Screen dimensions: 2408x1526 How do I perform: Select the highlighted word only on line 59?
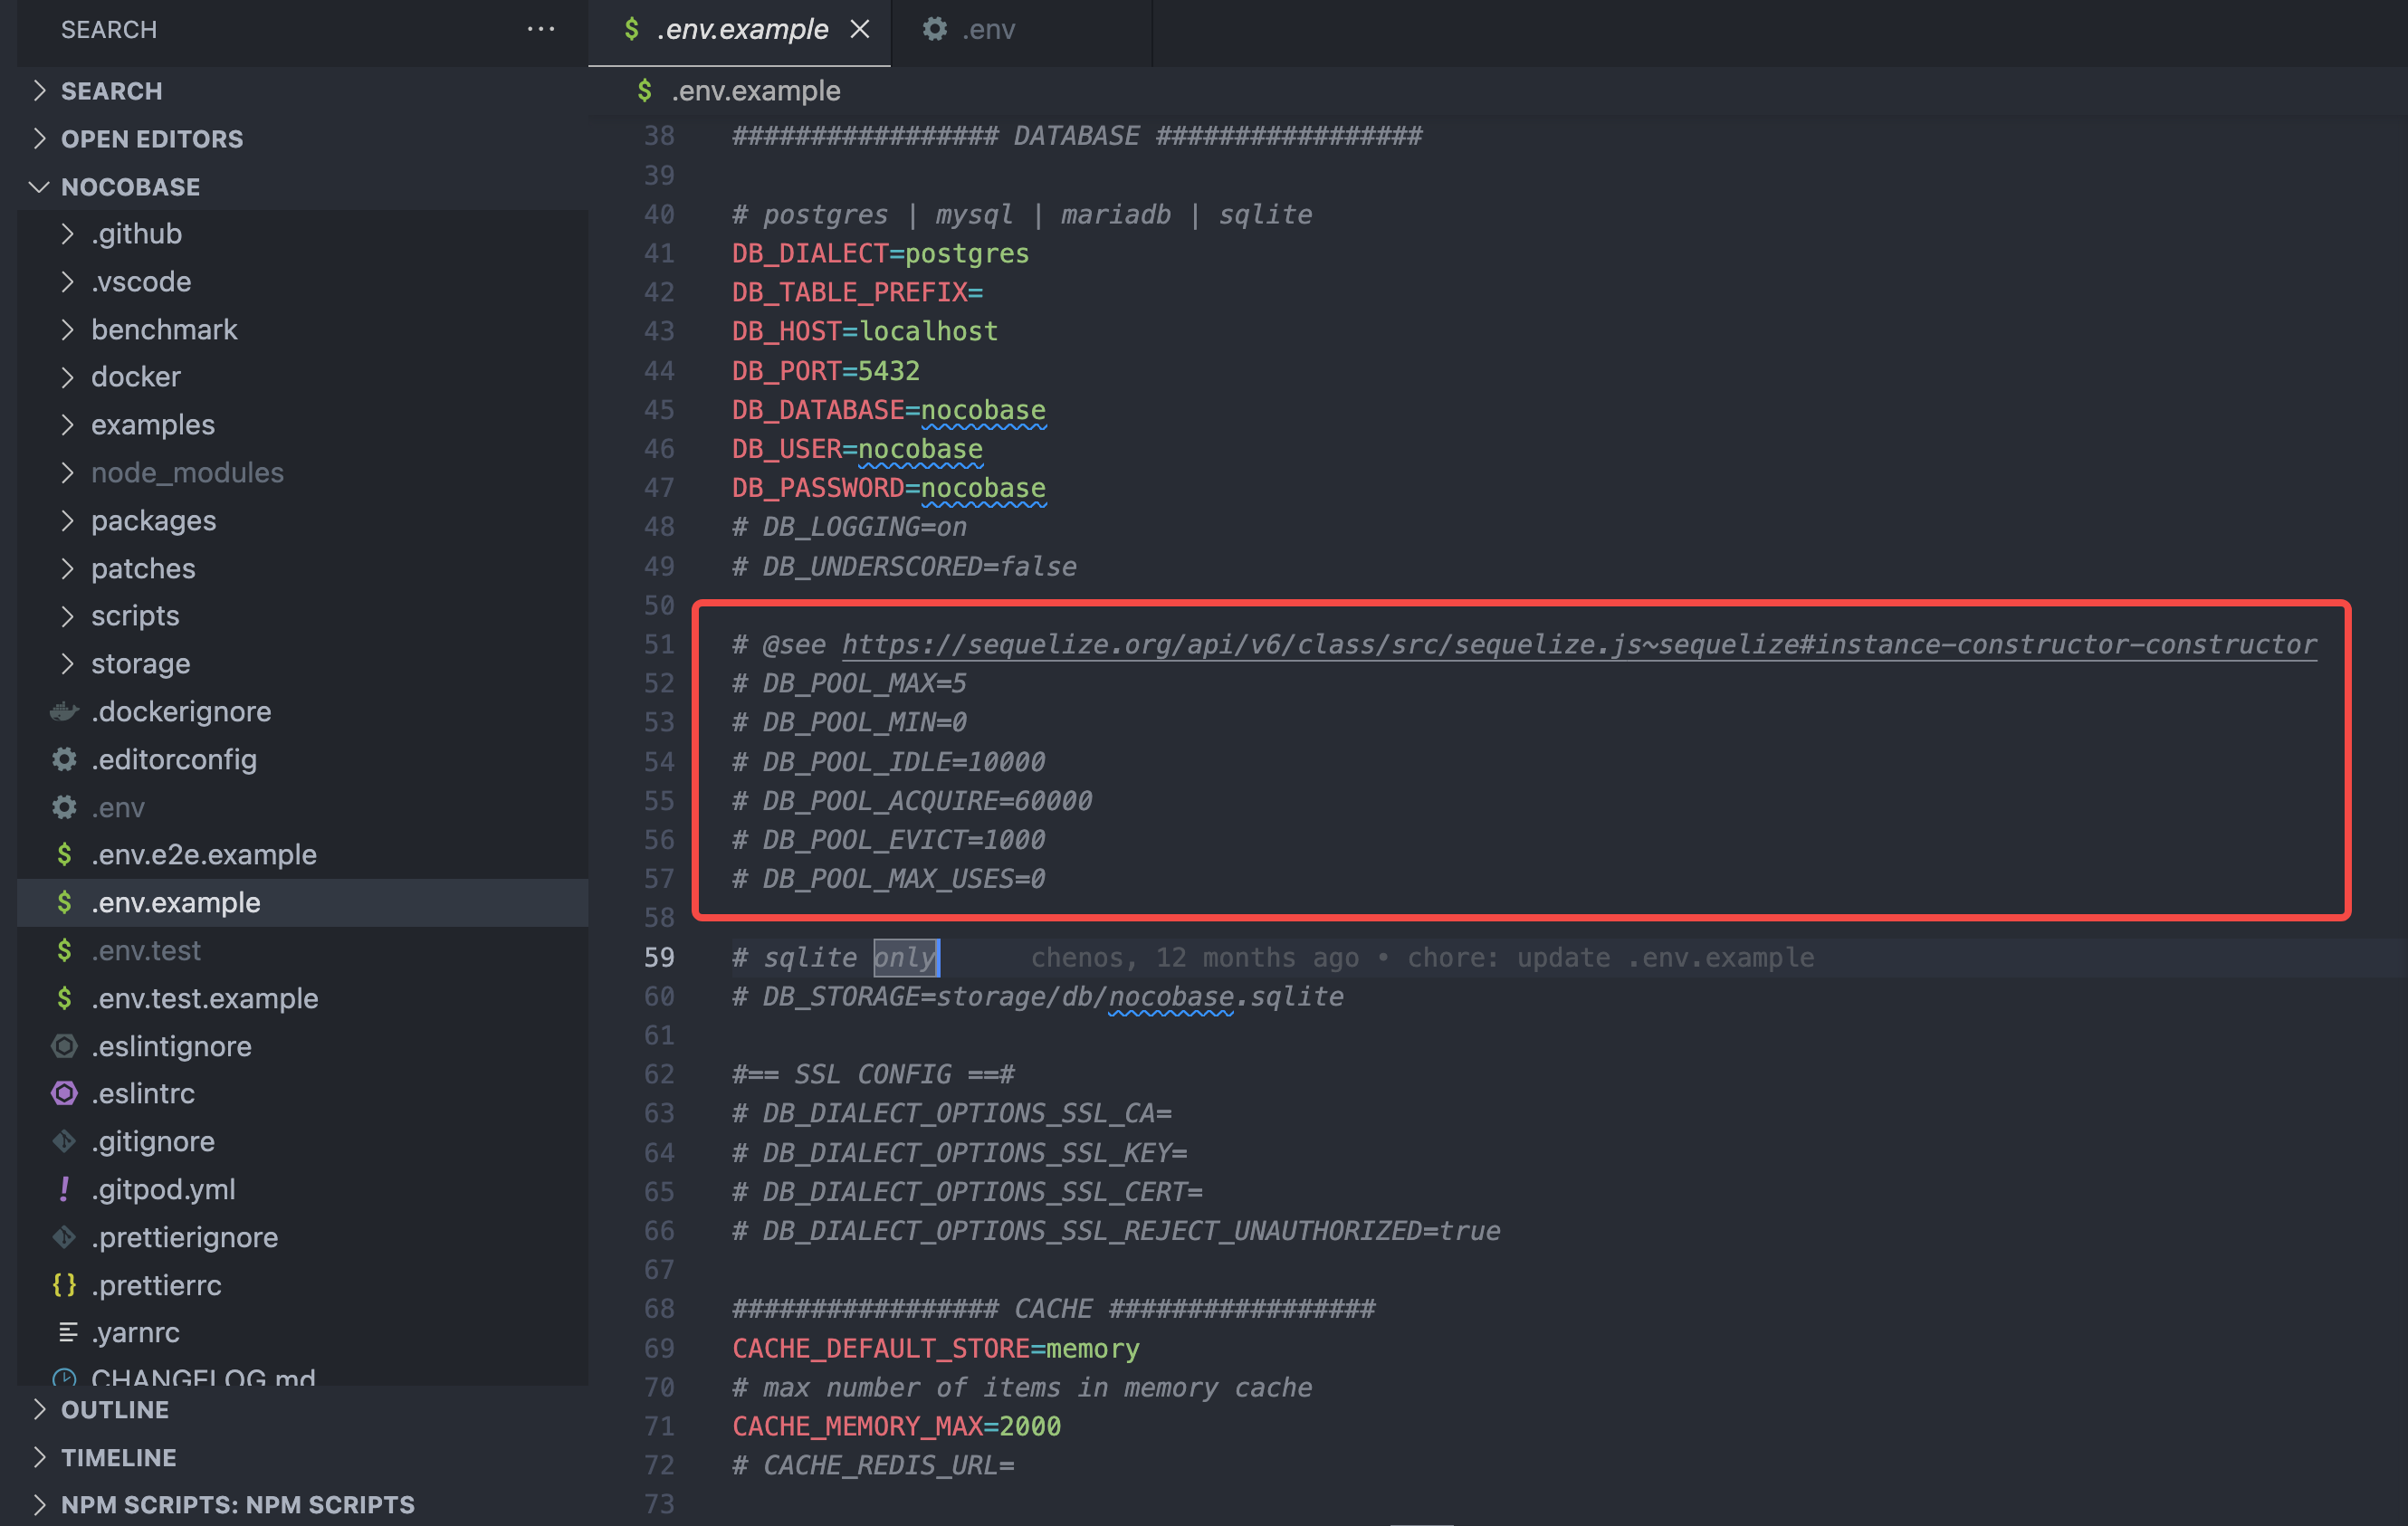pyautogui.click(x=905, y=957)
